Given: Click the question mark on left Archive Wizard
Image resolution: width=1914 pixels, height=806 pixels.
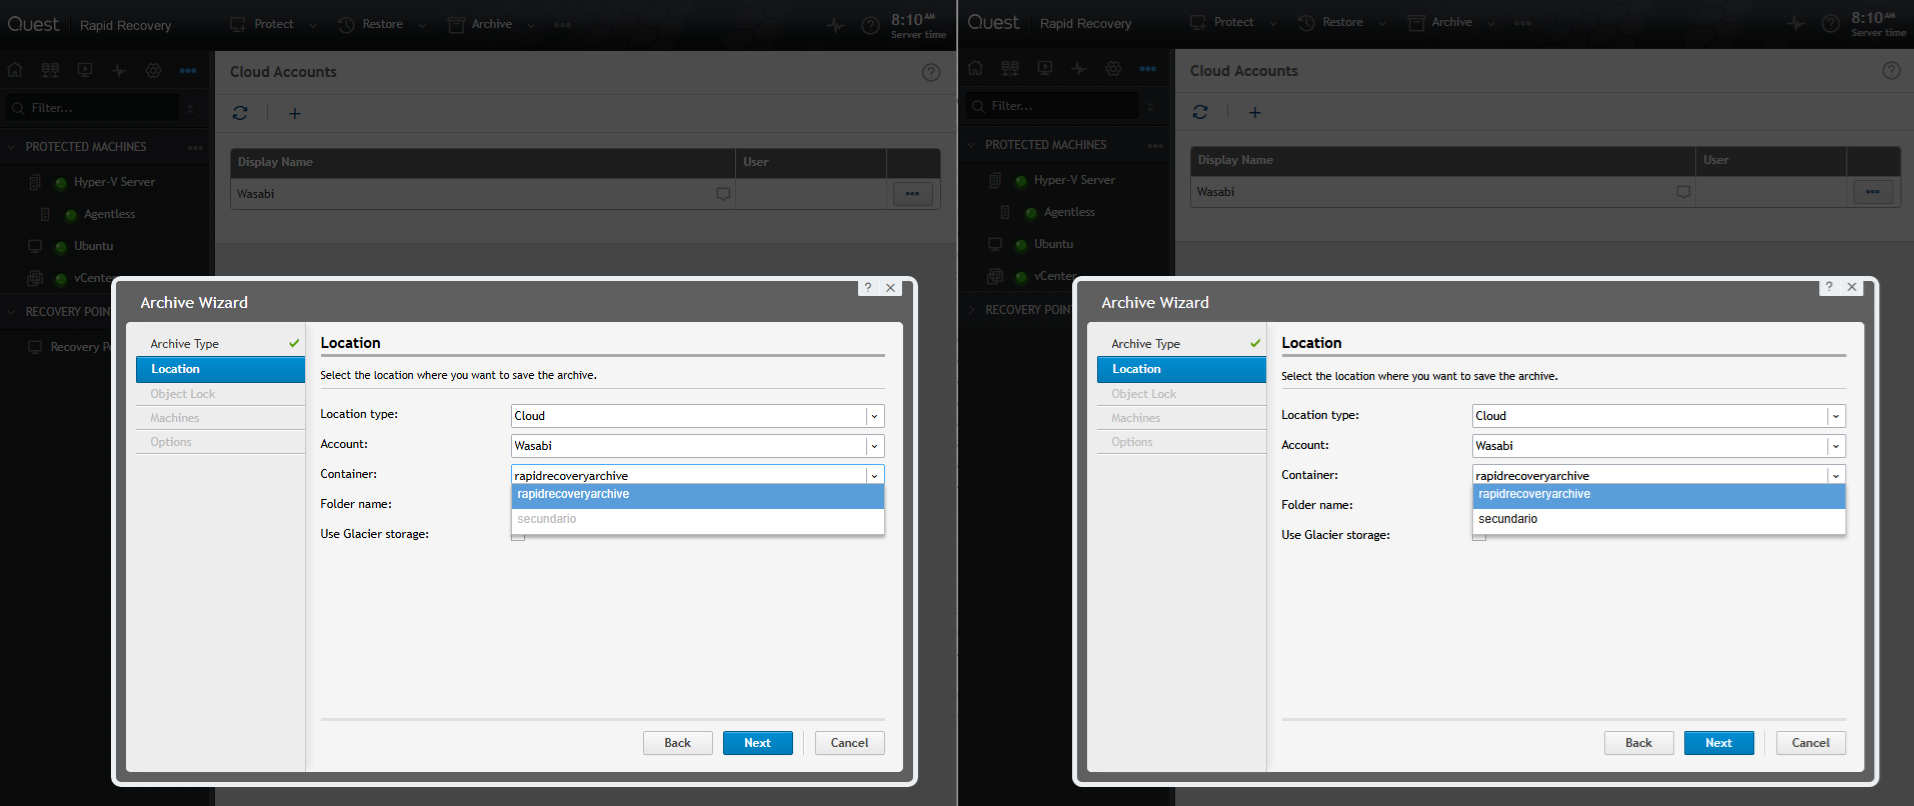Looking at the screenshot, I should tap(868, 287).
